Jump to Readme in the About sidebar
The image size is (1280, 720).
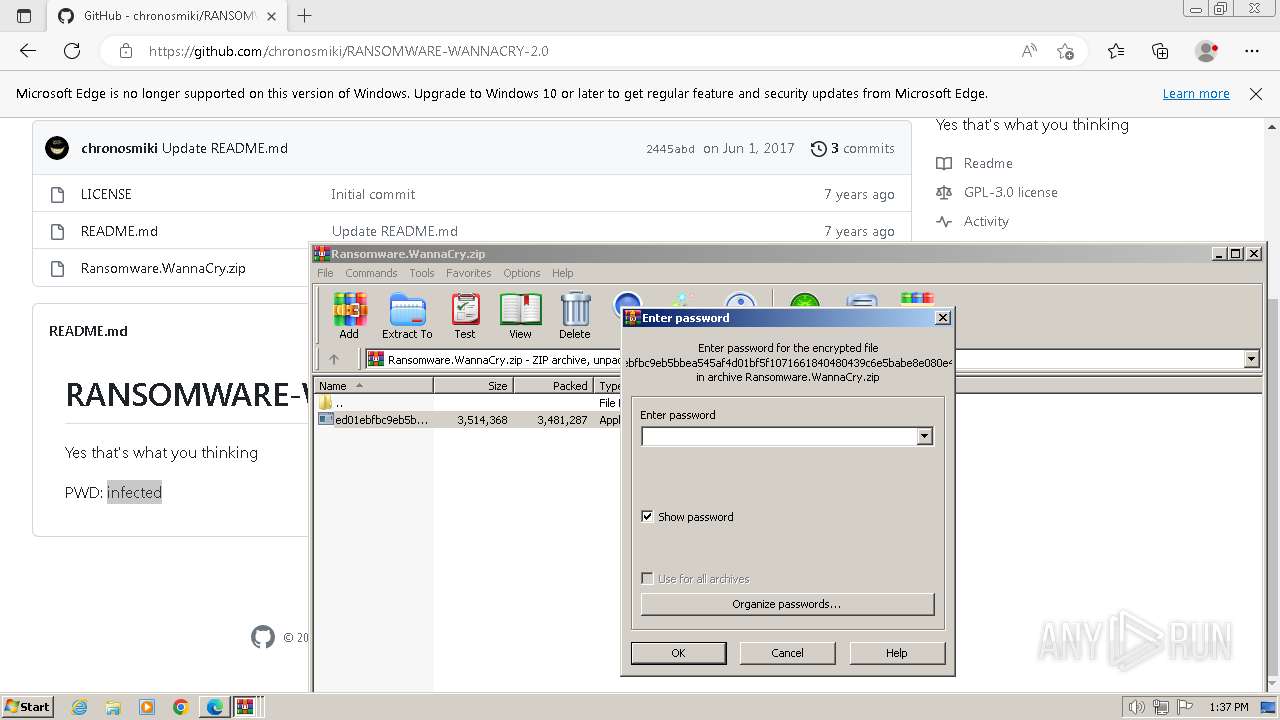(988, 163)
